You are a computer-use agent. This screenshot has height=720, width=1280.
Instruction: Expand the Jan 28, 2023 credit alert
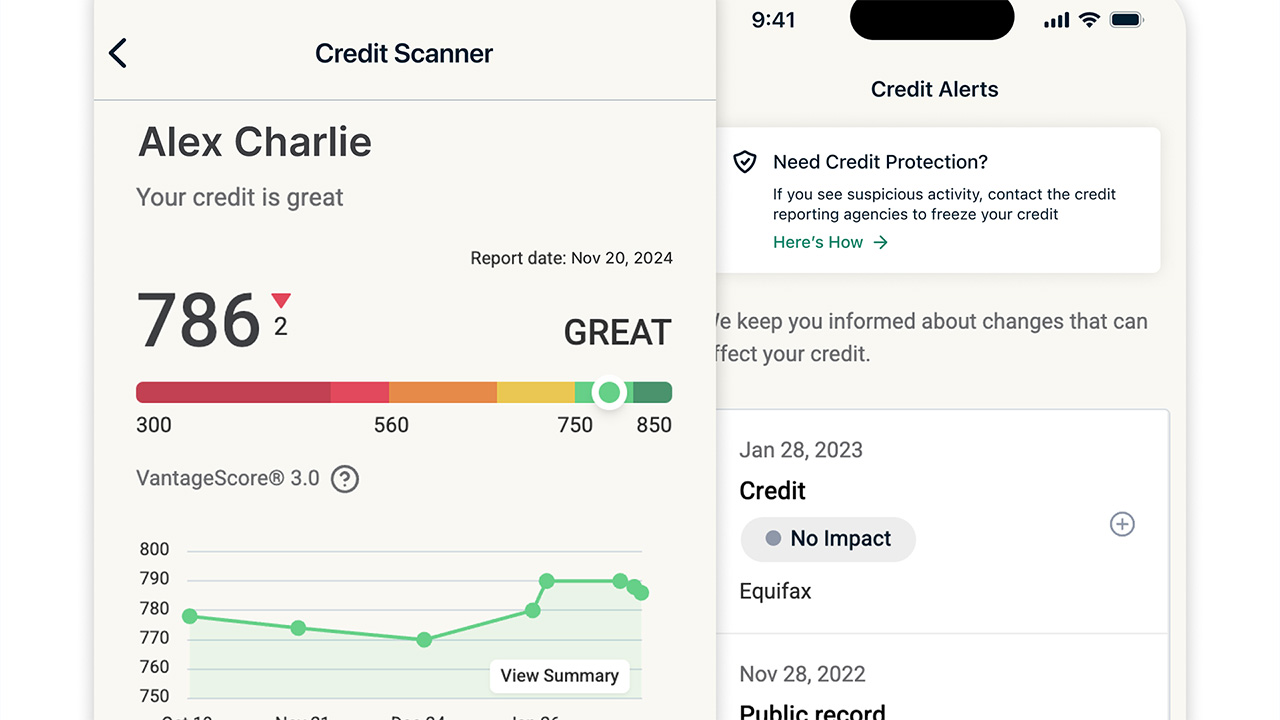(1122, 524)
